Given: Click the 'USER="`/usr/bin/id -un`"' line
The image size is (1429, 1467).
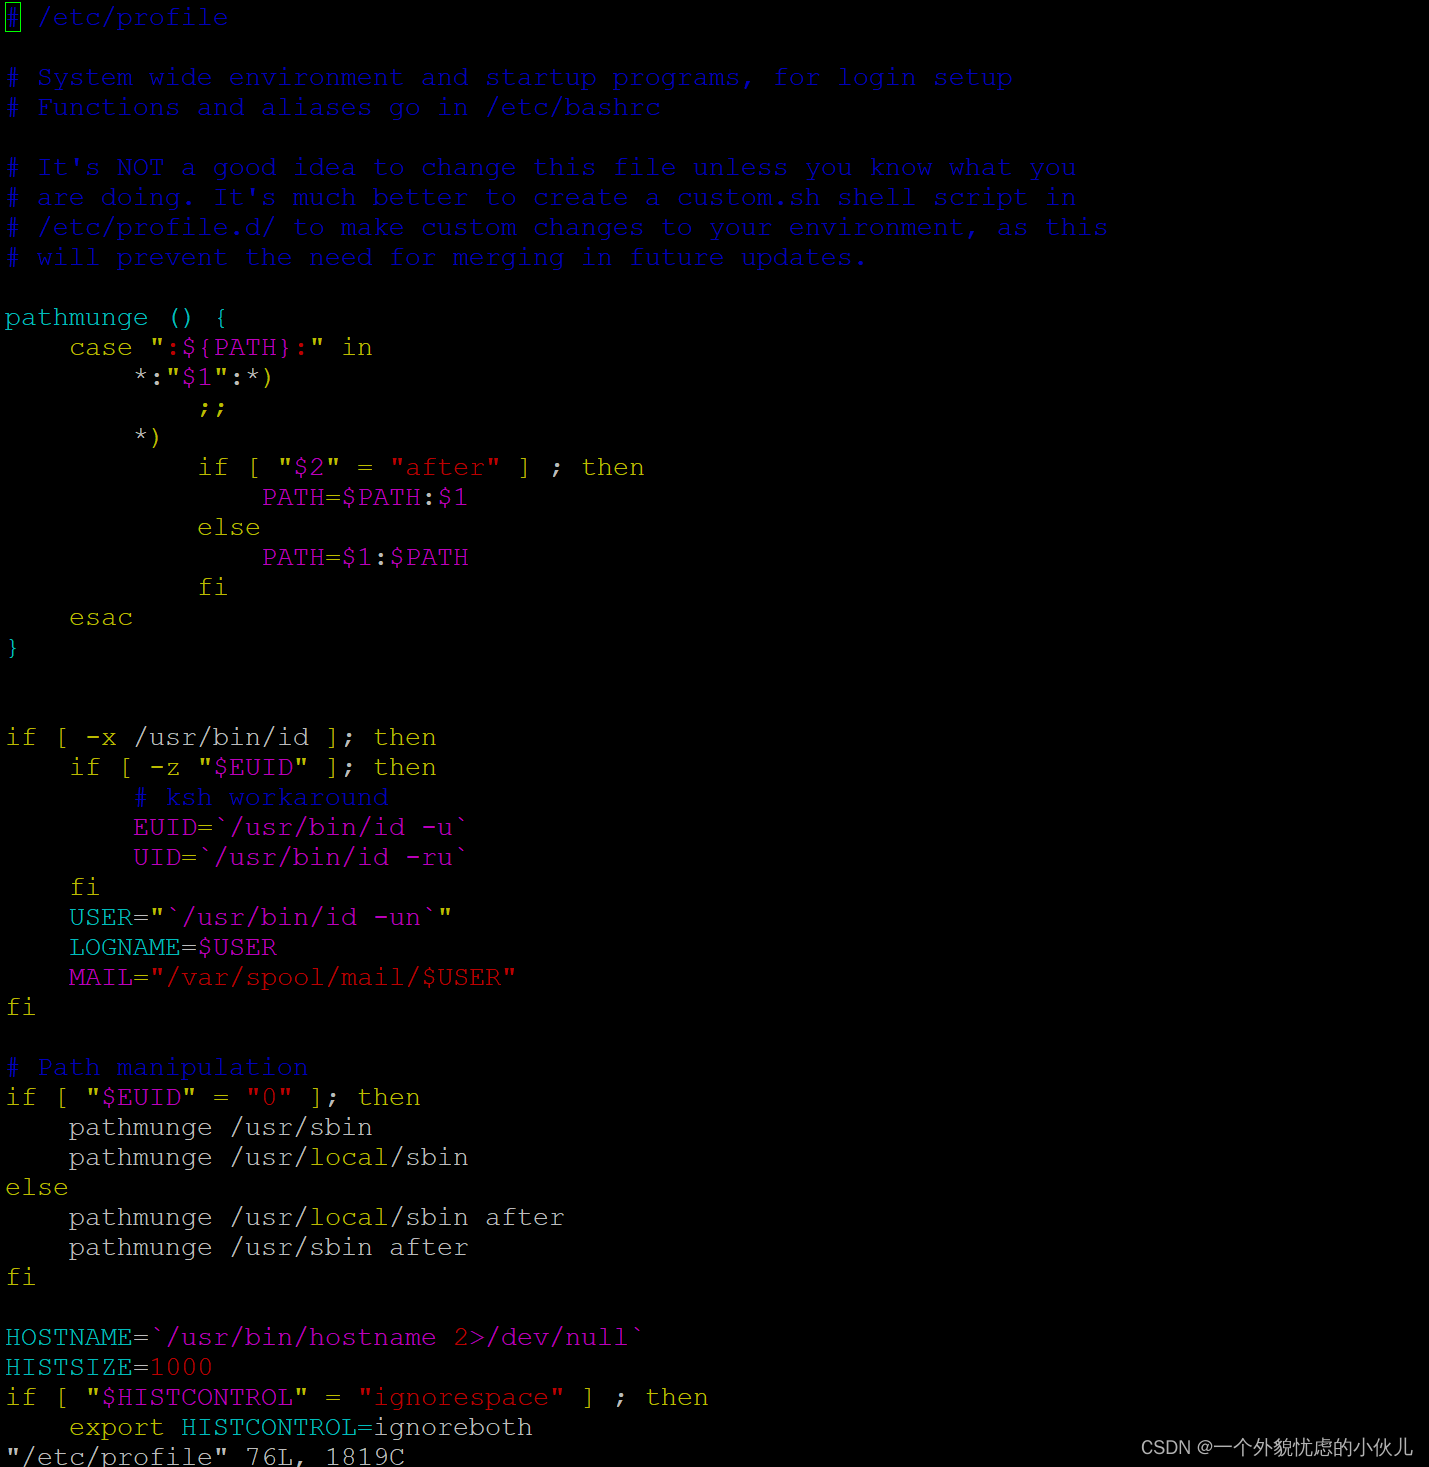Looking at the screenshot, I should coord(260,918).
